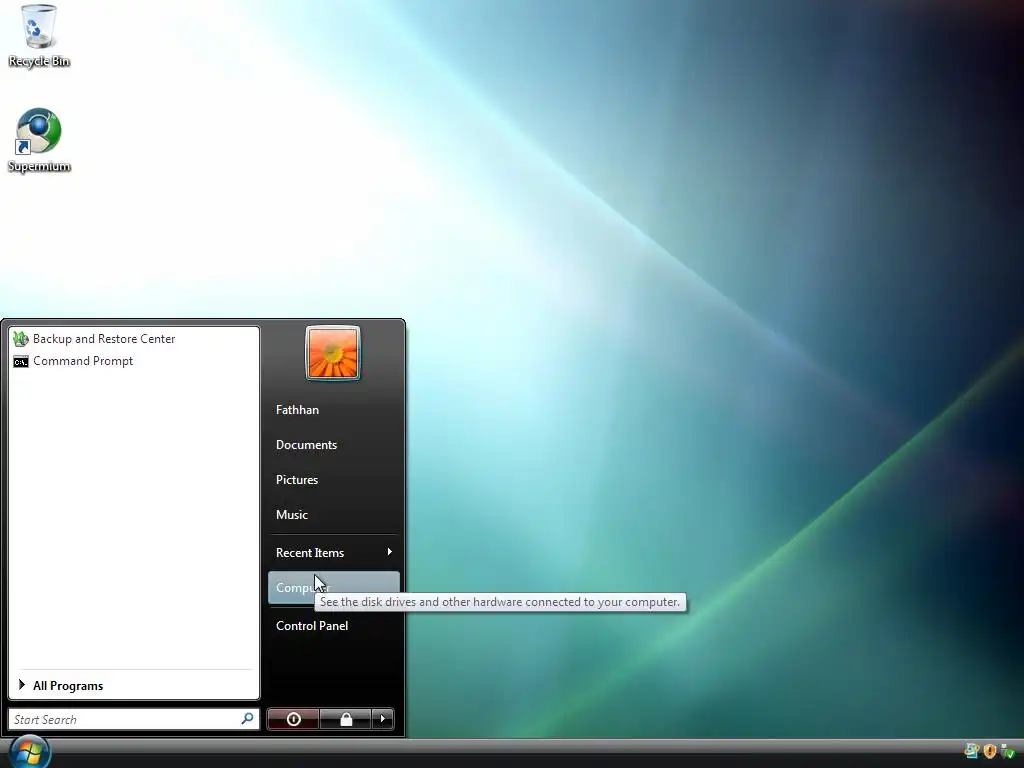Open the Recycle Bin desktop icon
Screen dimensions: 1024x768
[39, 35]
